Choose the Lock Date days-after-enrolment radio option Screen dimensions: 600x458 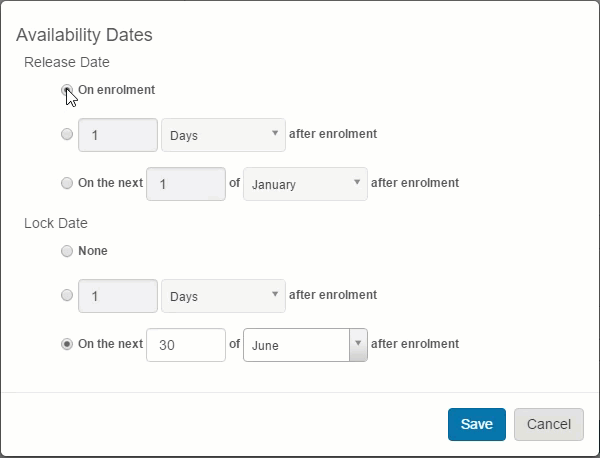point(67,295)
